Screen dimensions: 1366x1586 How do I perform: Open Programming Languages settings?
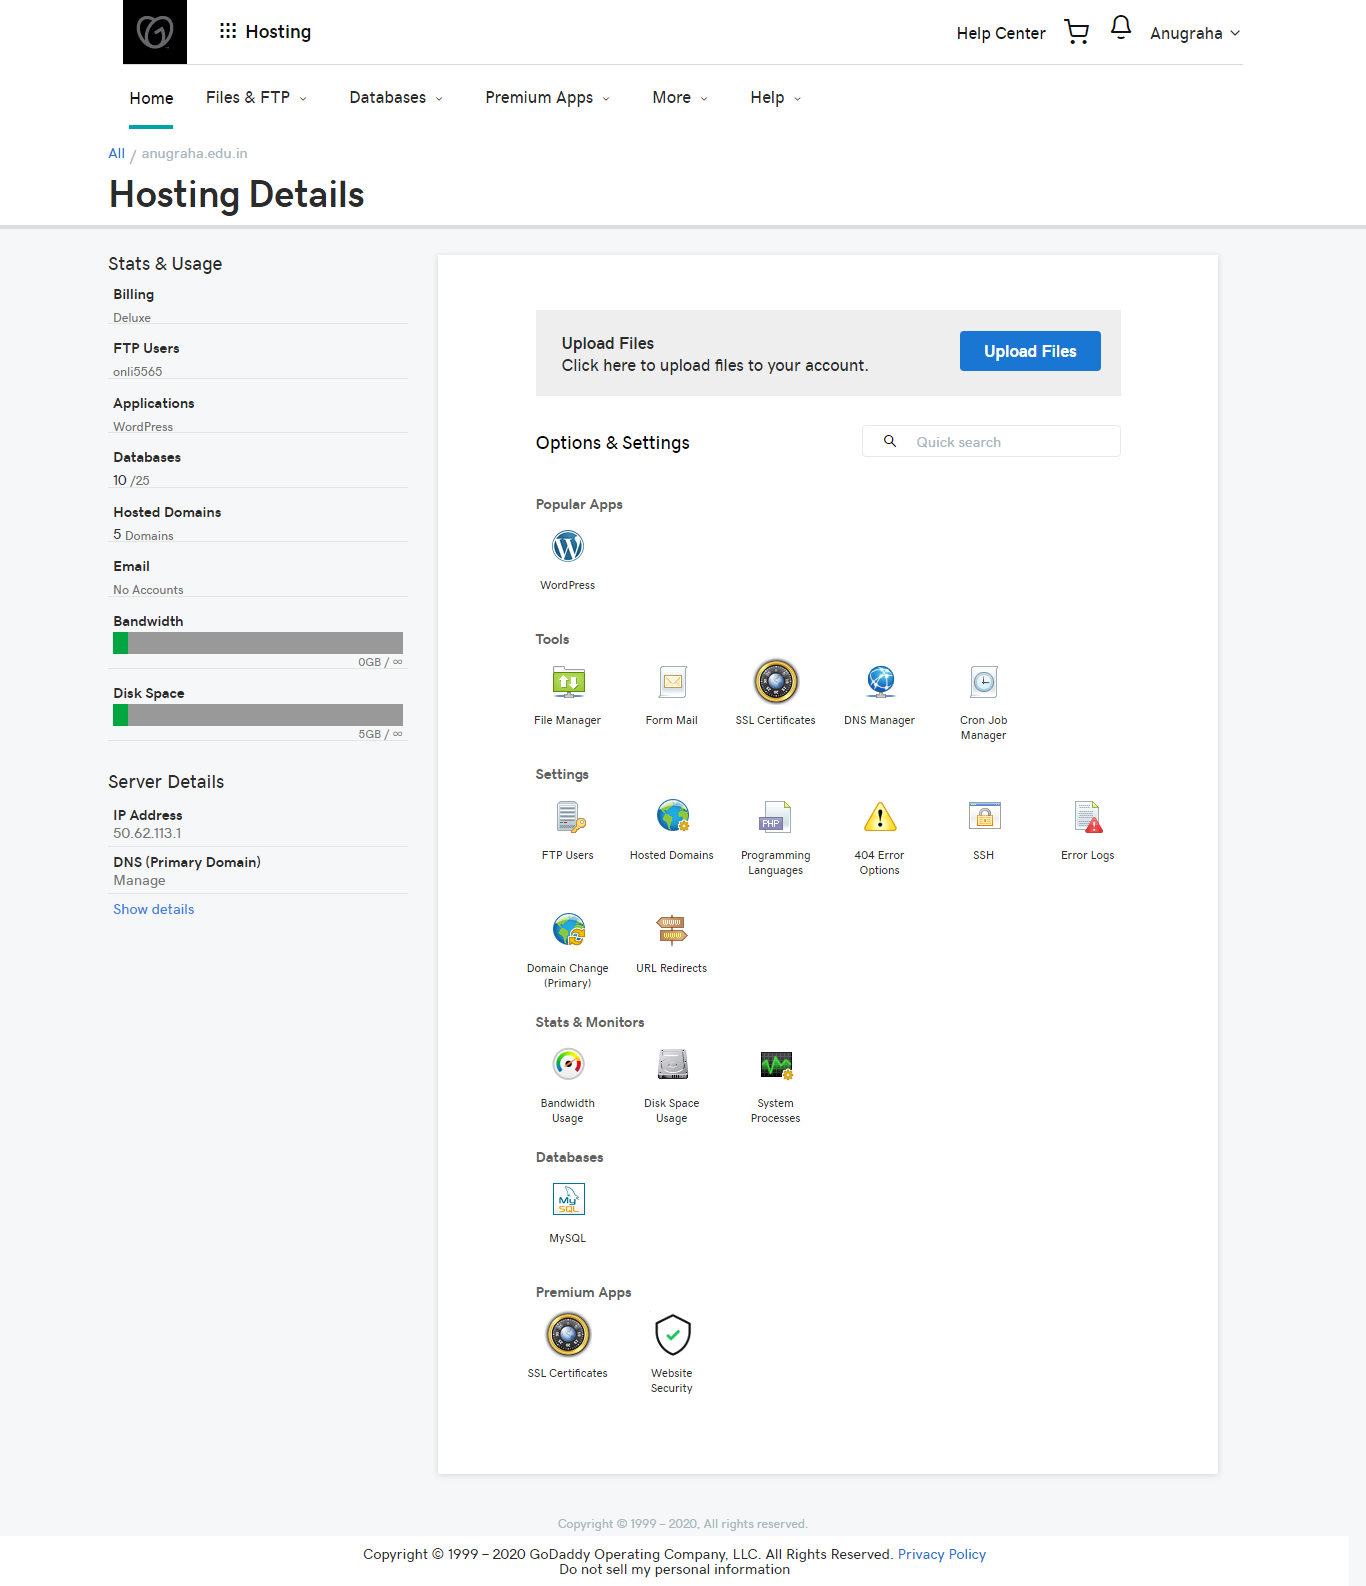coord(776,817)
